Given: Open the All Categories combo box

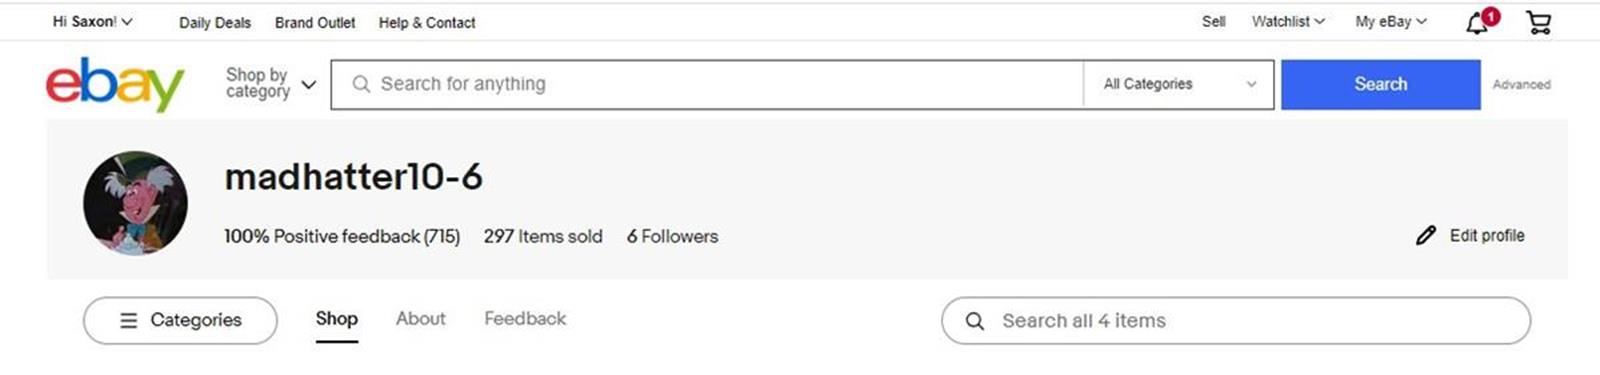Looking at the screenshot, I should coord(1179,84).
